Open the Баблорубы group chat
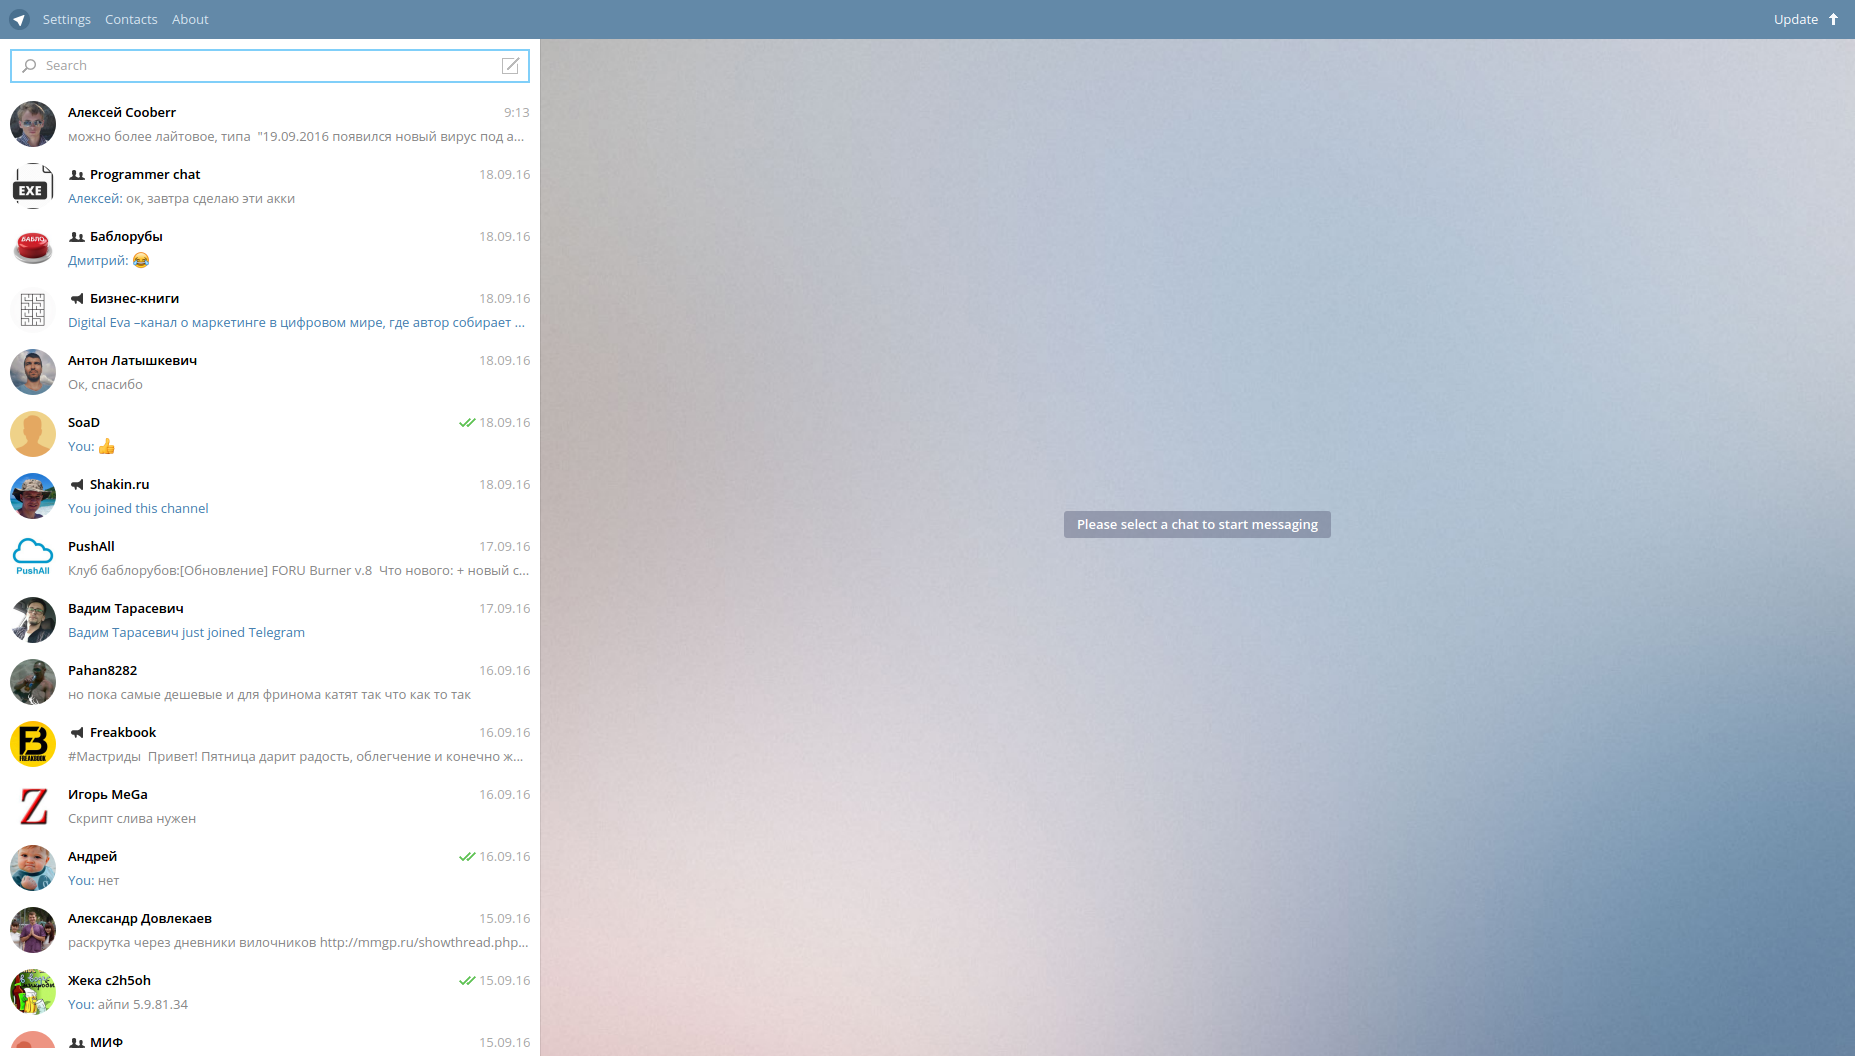This screenshot has width=1855, height=1056. click(x=270, y=248)
